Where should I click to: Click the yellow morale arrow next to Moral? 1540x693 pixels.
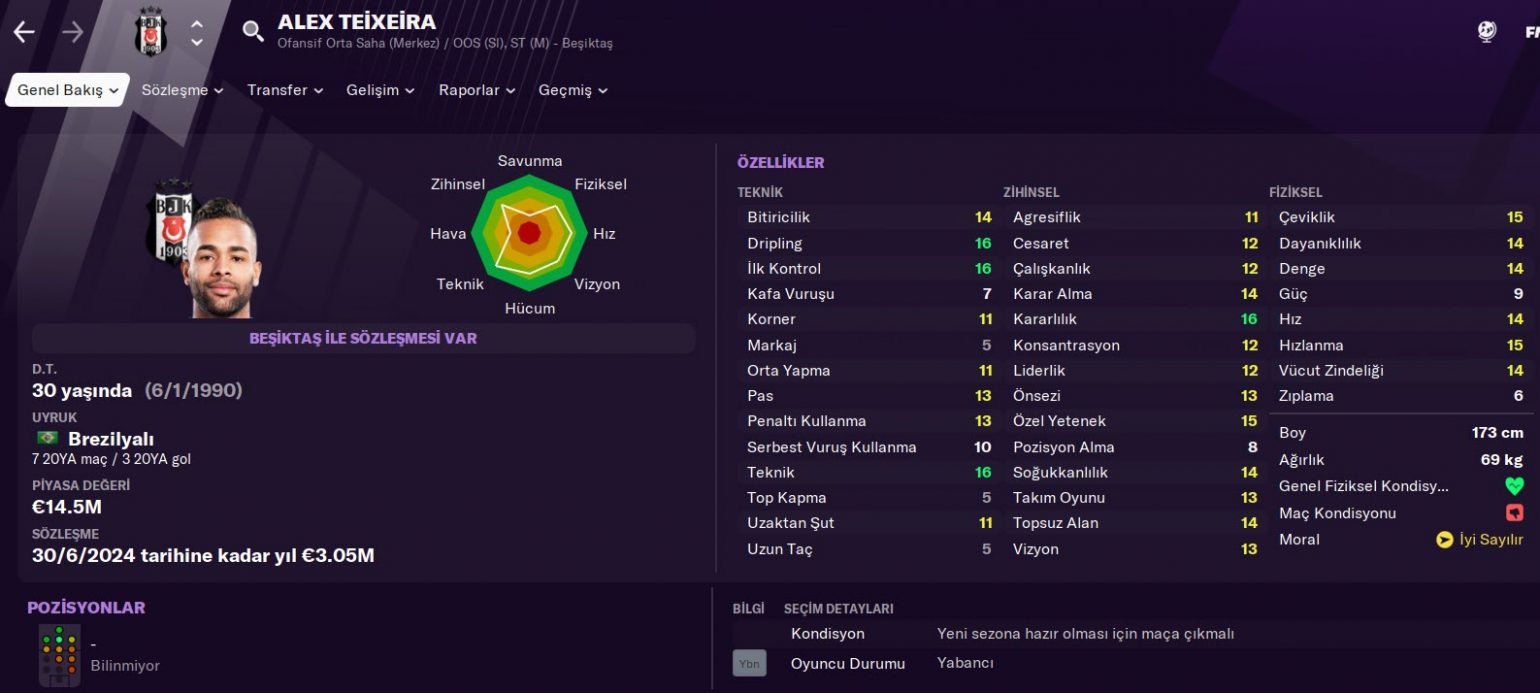1443,540
